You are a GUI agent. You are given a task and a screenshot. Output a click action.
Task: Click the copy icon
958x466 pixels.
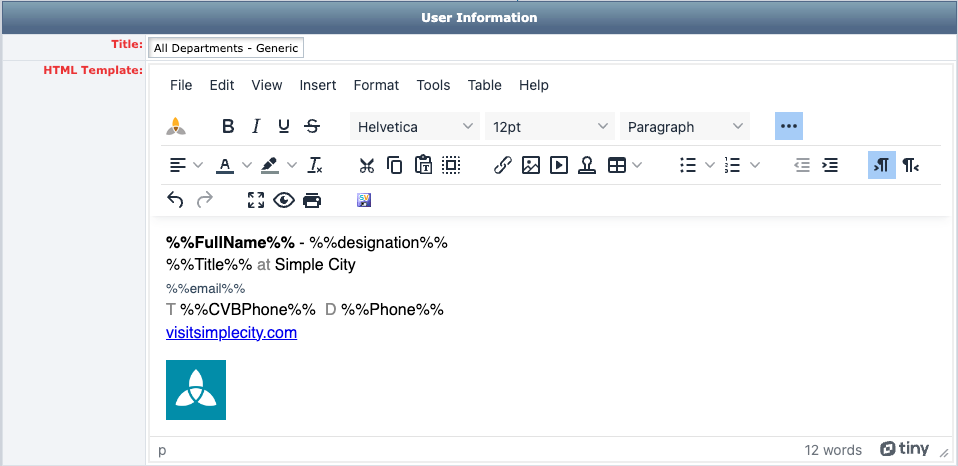[395, 165]
